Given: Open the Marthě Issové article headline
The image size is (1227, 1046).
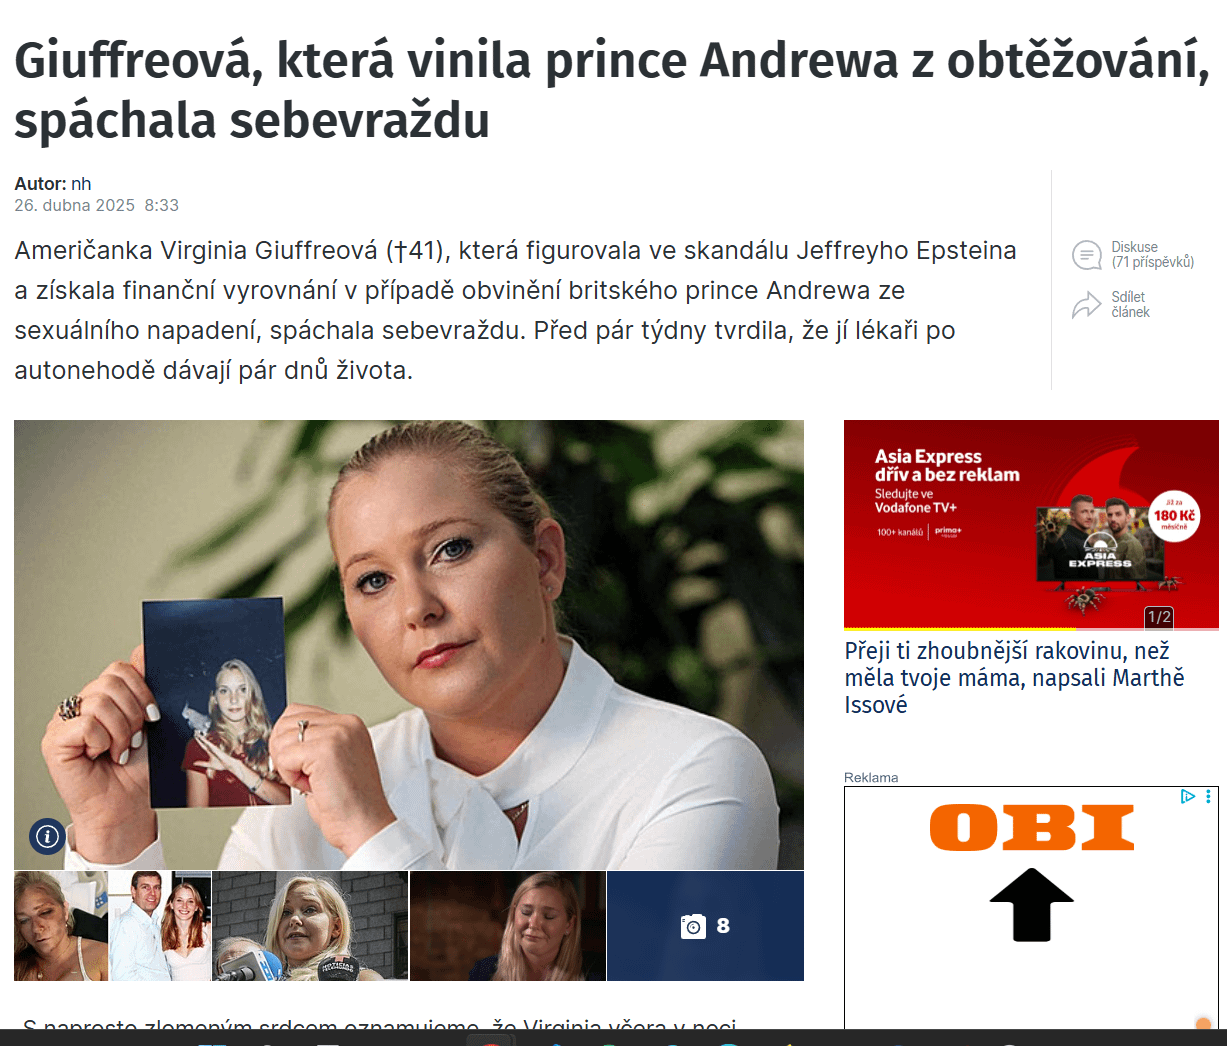Looking at the screenshot, I should (1015, 678).
